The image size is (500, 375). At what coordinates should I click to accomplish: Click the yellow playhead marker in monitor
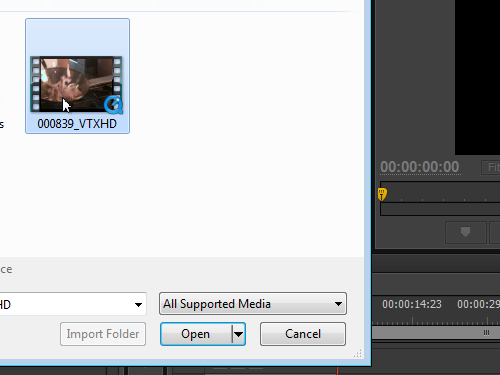382,194
